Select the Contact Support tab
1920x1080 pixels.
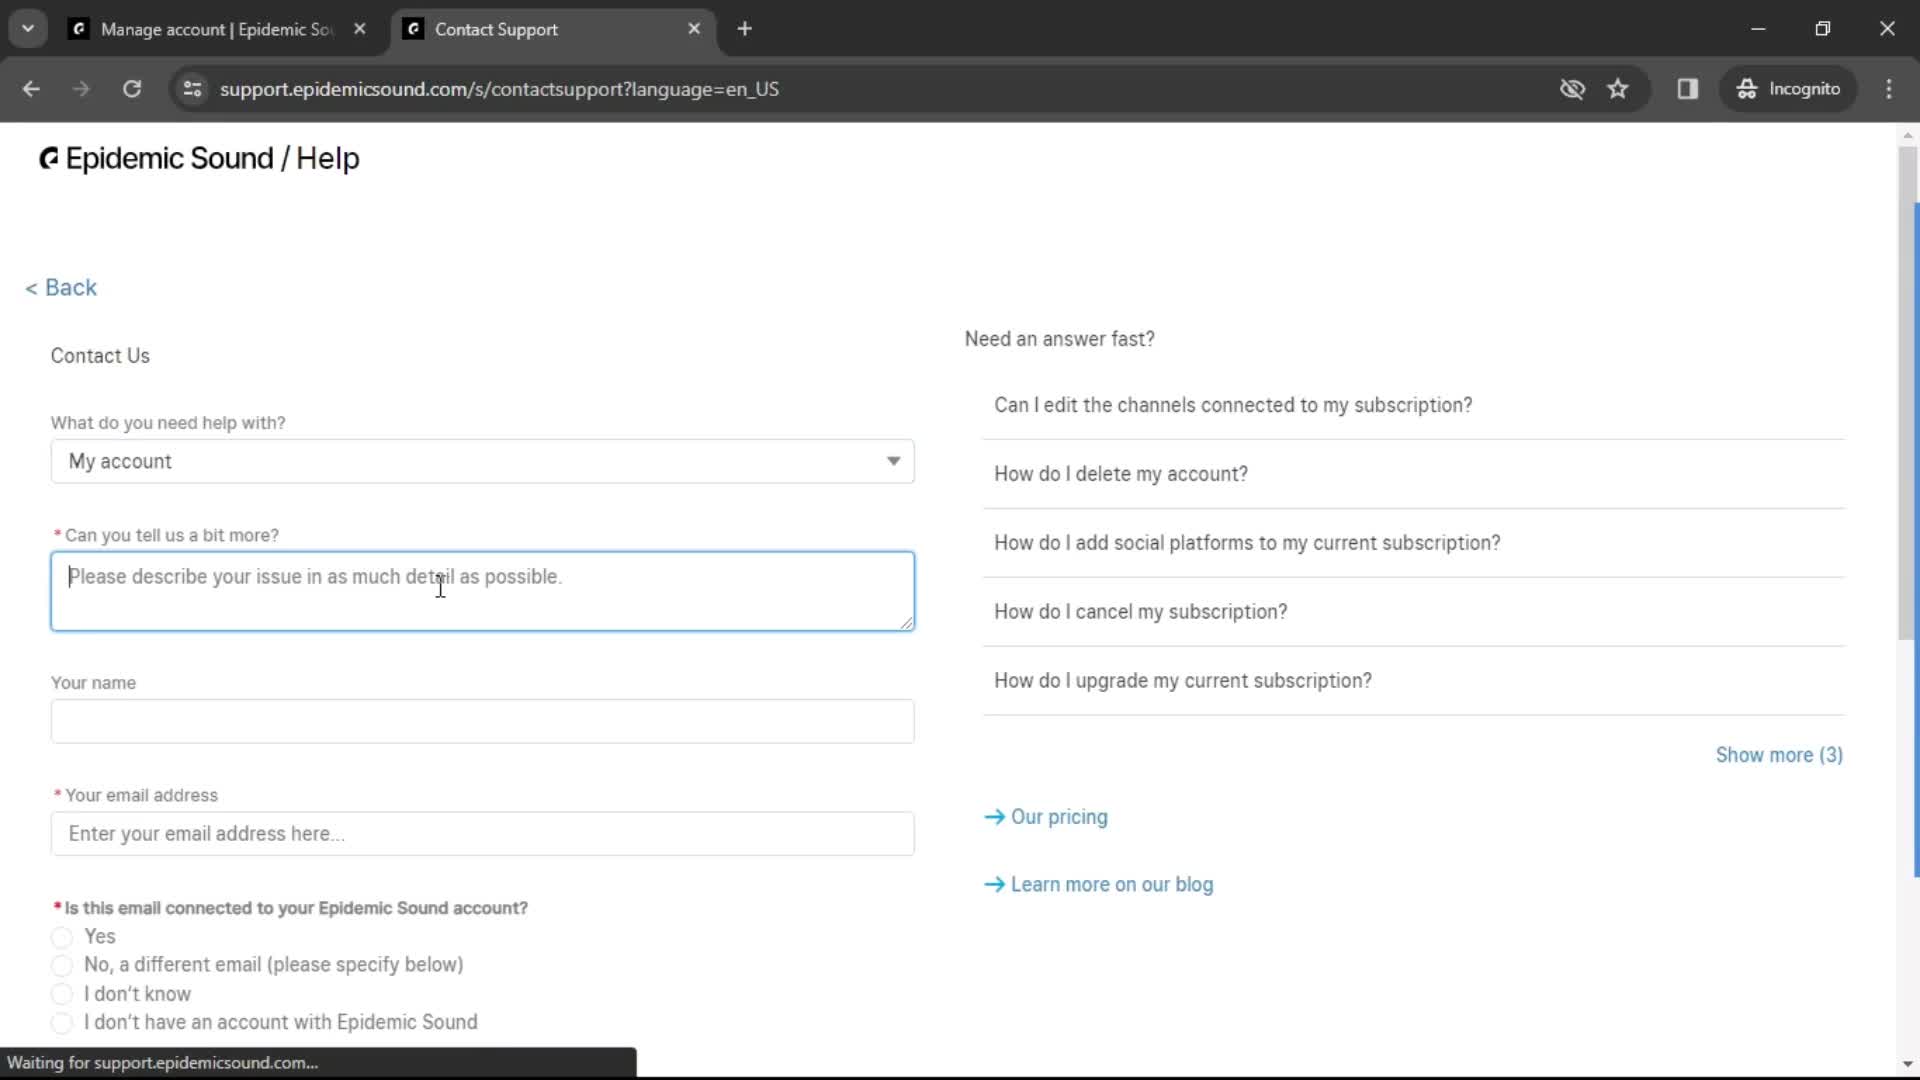[552, 29]
